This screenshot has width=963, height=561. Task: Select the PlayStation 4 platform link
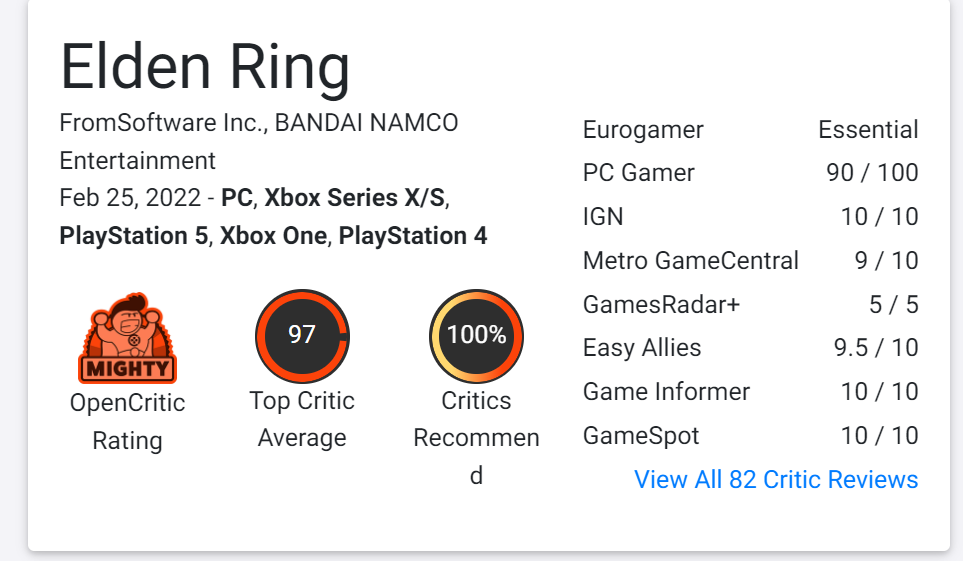point(413,236)
